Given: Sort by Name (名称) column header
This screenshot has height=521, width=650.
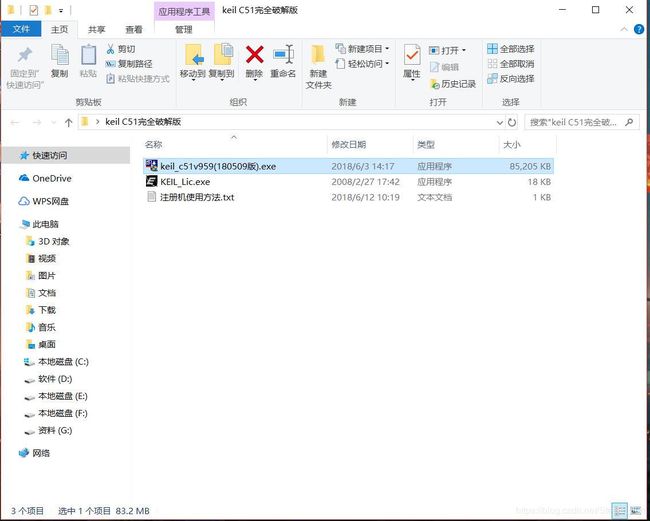Looking at the screenshot, I should coord(235,145).
